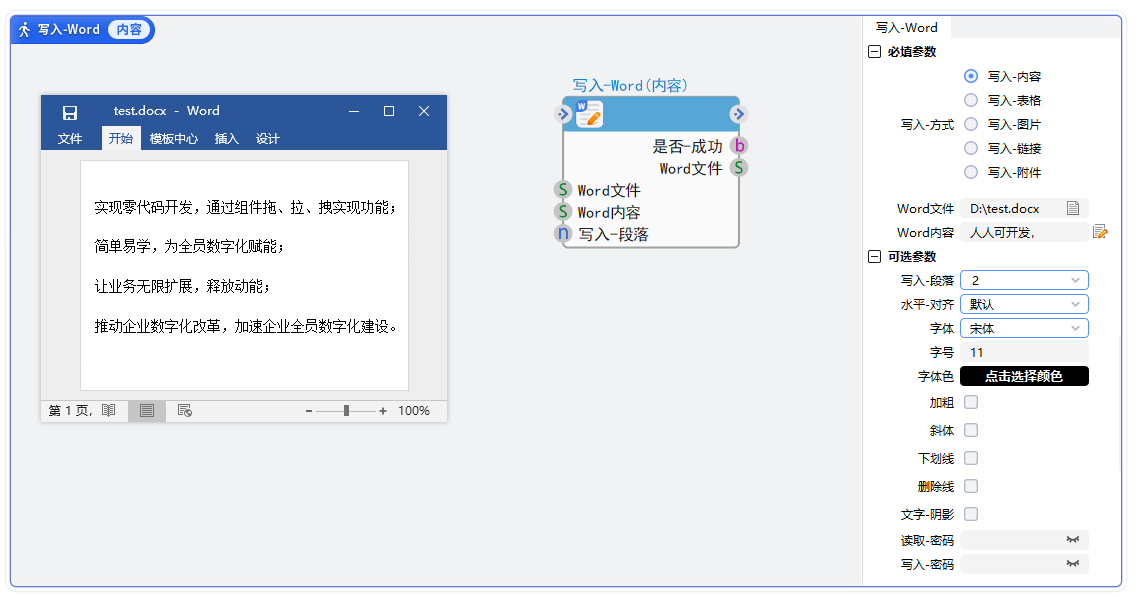This screenshot has height=596, width=1137.
Task: Open the 字体 dropdown showing 宋体
Action: pyautogui.click(x=1024, y=328)
